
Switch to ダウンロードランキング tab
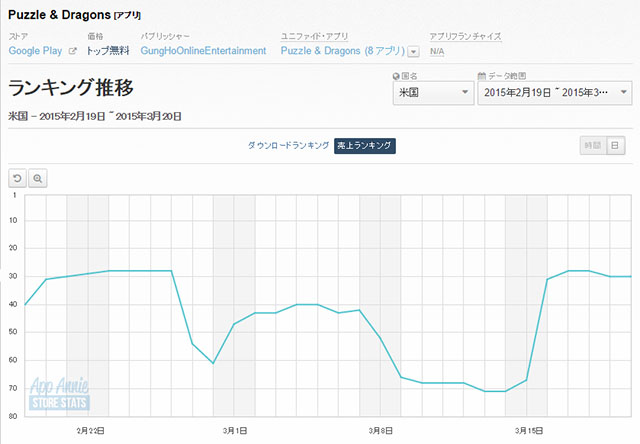coord(289,146)
